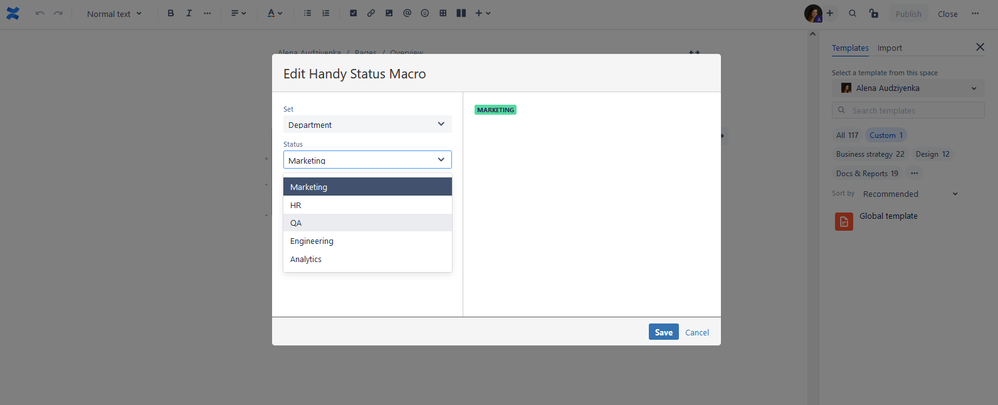Image resolution: width=998 pixels, height=405 pixels.
Task: Open the Normal text style dropdown
Action: click(115, 13)
